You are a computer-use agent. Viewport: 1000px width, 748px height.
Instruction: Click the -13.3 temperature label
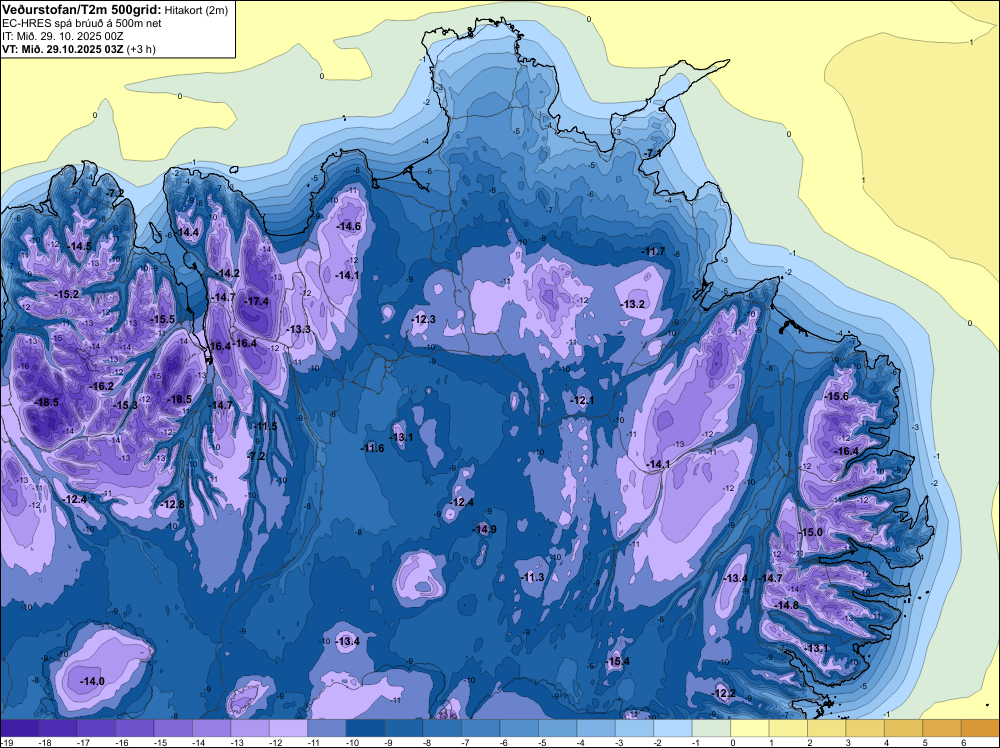point(299,329)
